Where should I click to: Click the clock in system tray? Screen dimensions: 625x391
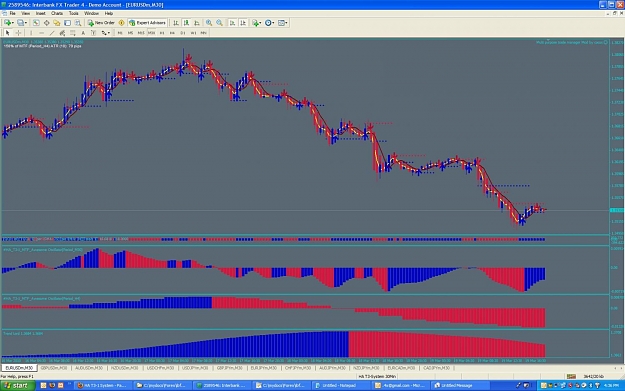(611, 385)
